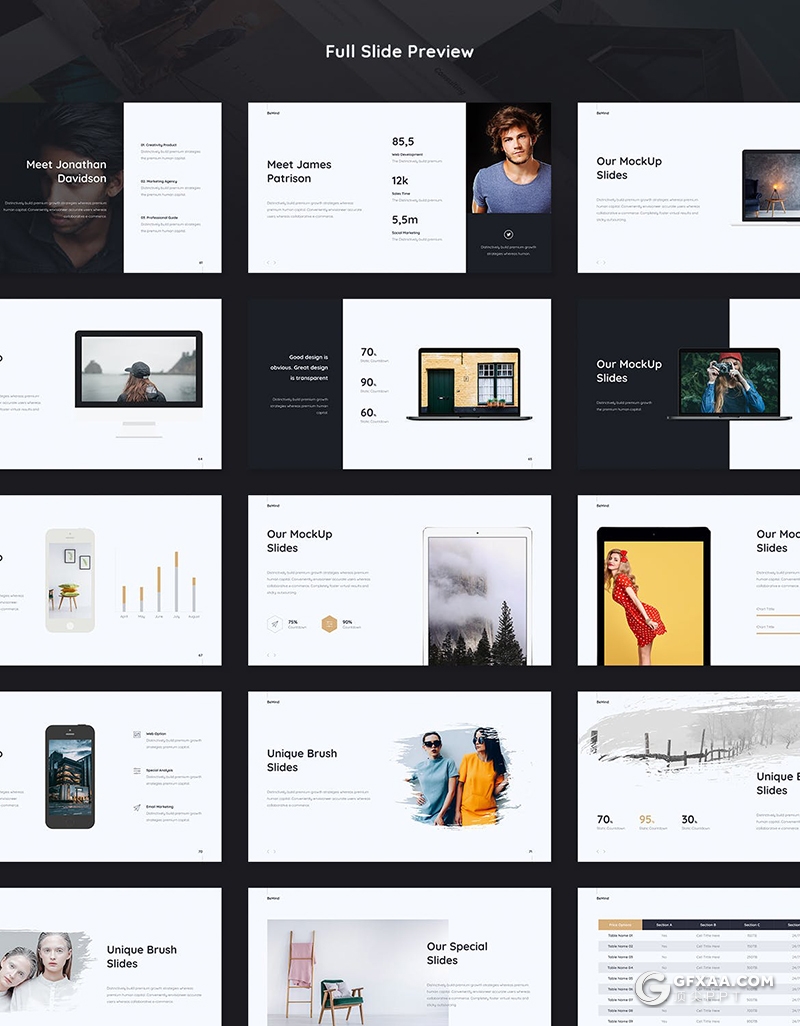Click James Patrison's portrait photo
Viewport: 800px width, 1026px height.
(509, 158)
